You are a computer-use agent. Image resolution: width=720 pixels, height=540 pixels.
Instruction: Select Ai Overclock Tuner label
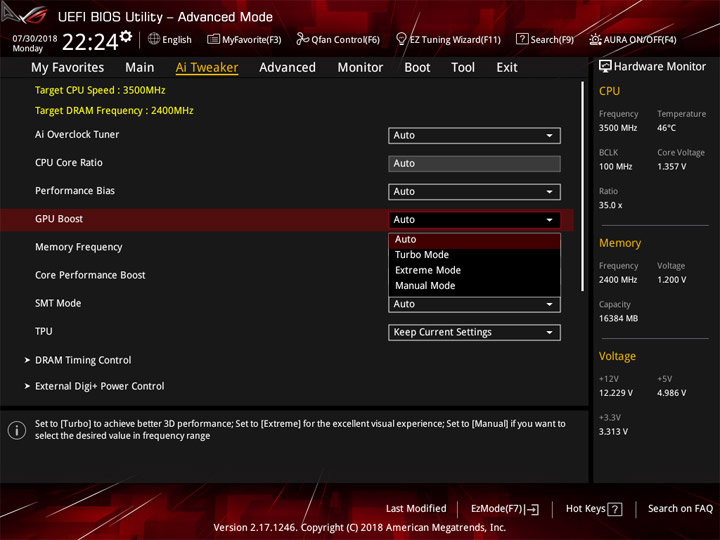point(77,135)
